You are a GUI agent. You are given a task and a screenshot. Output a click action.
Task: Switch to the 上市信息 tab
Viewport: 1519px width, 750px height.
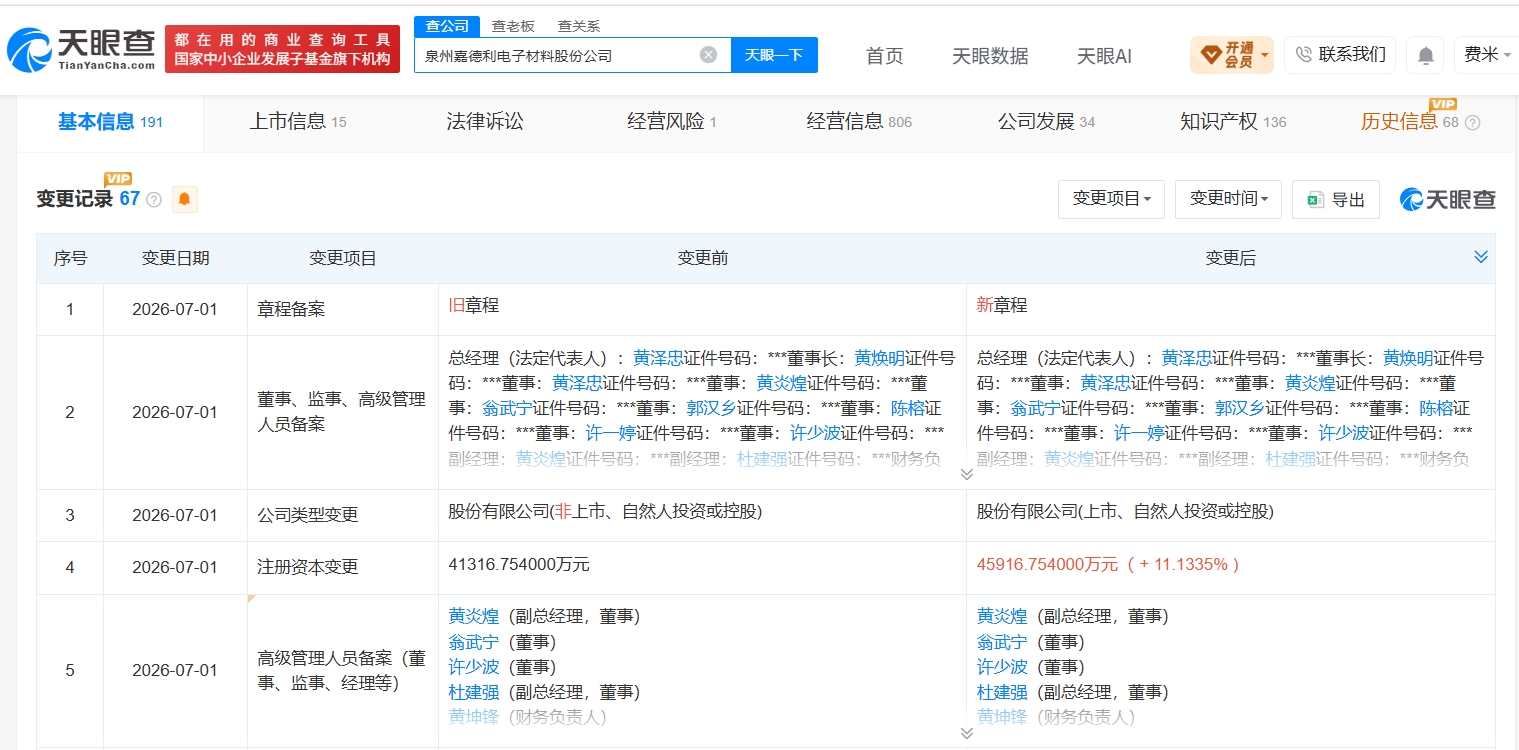(297, 122)
